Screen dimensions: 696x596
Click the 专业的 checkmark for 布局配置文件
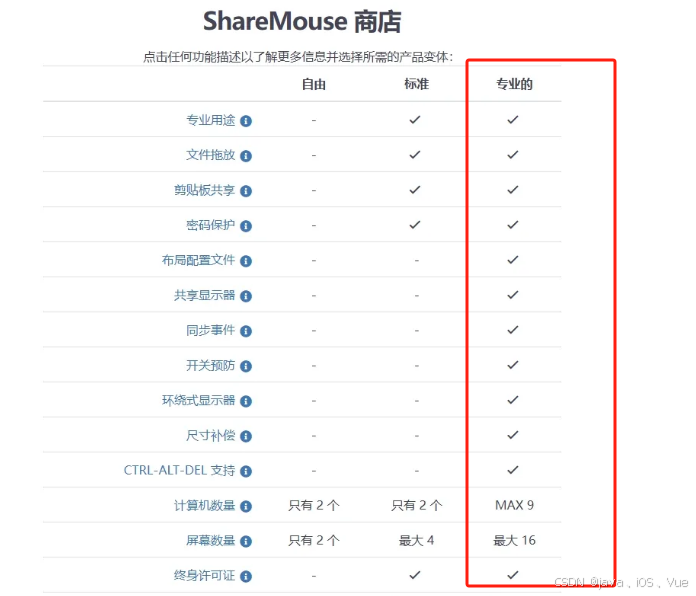tap(513, 260)
